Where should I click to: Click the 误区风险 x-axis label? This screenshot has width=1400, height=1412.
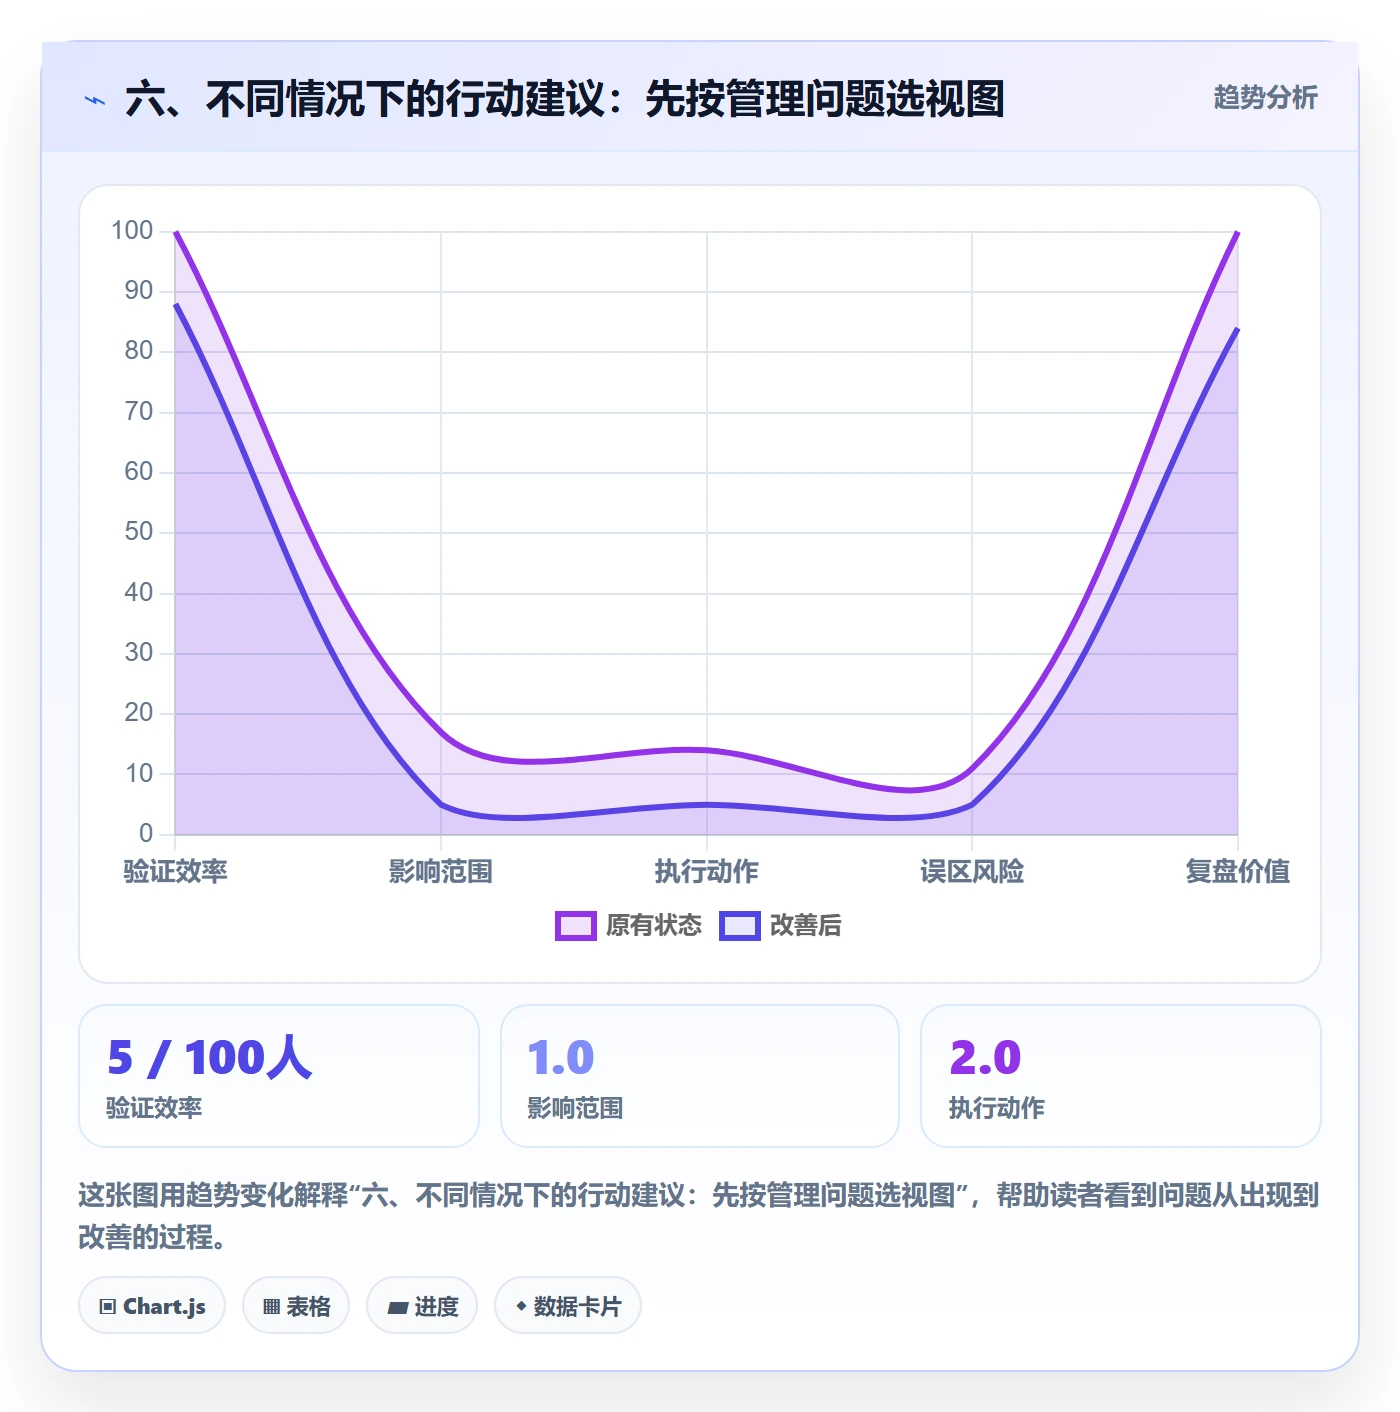click(x=972, y=872)
